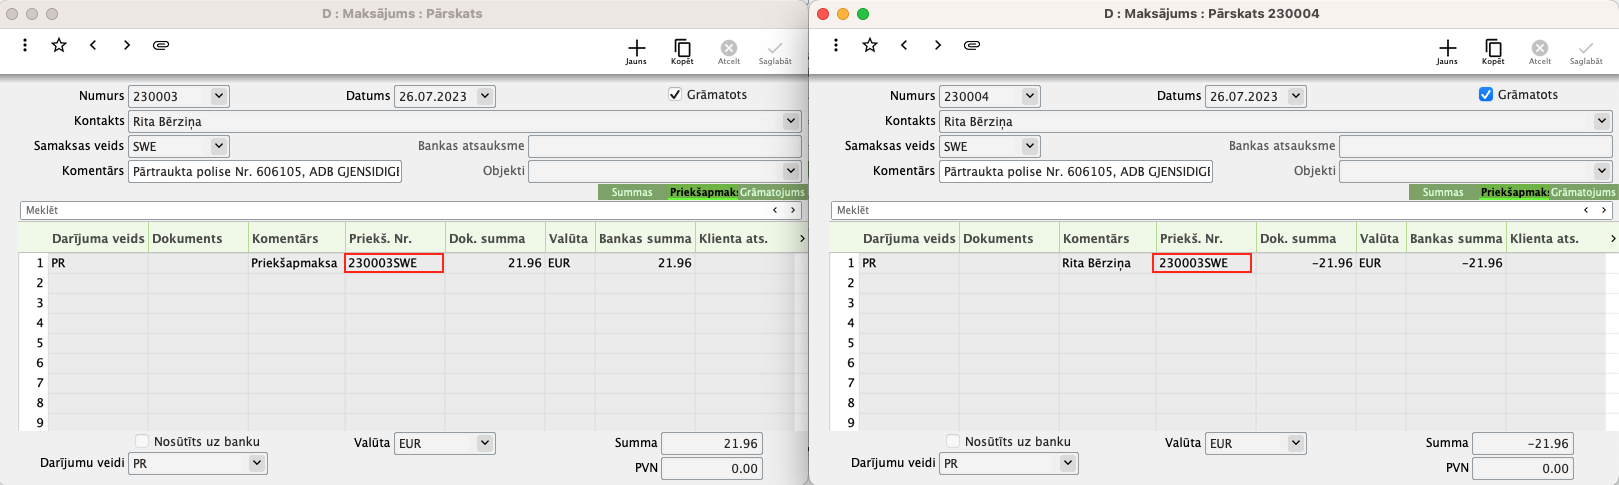Enable Nosūtīts uz banku in window 230004

coord(953,441)
